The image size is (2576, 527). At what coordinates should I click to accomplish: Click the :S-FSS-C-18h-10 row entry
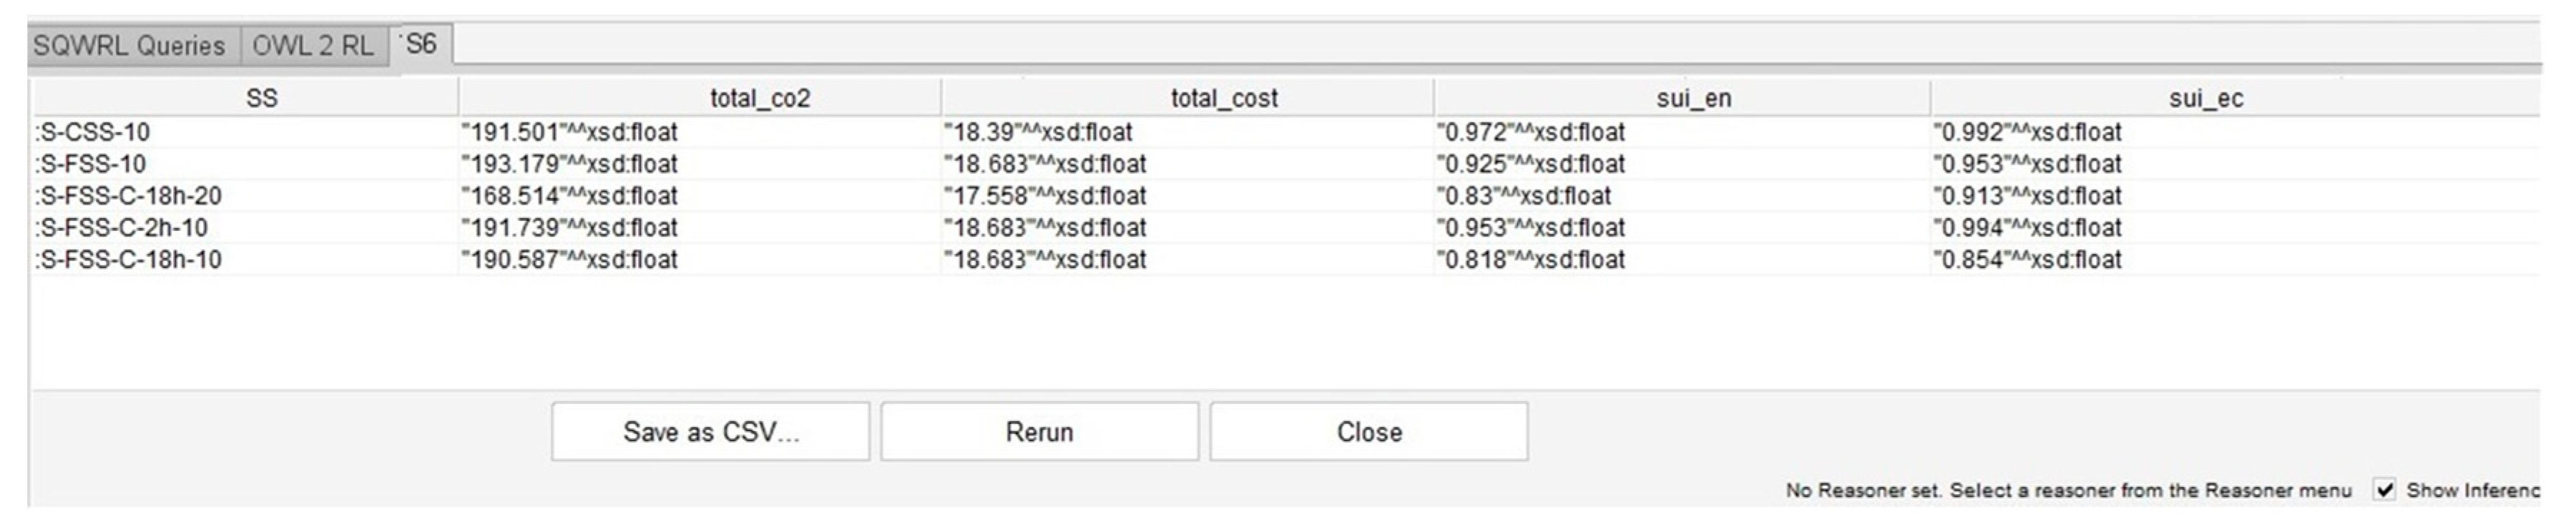pyautogui.click(x=129, y=260)
